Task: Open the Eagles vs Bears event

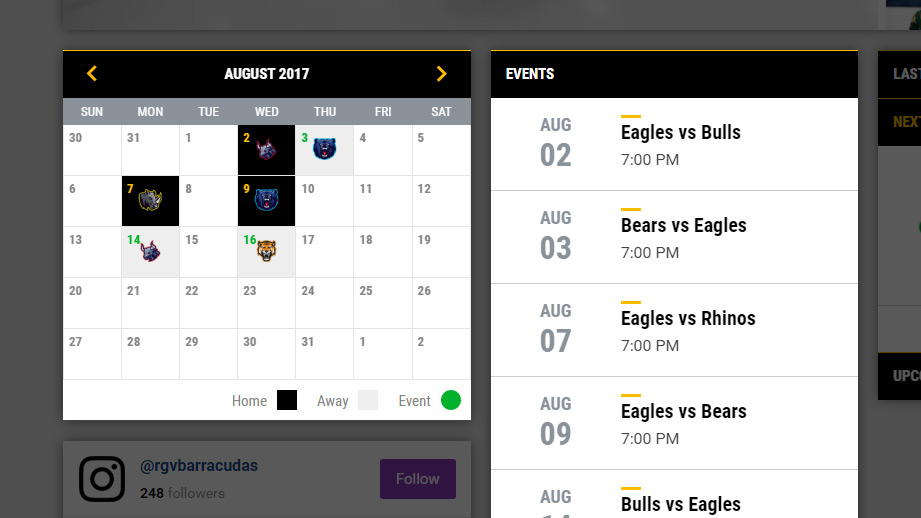Action: pos(683,411)
